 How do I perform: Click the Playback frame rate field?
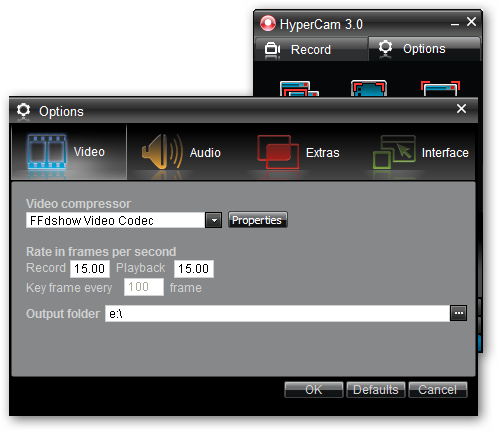point(194,269)
